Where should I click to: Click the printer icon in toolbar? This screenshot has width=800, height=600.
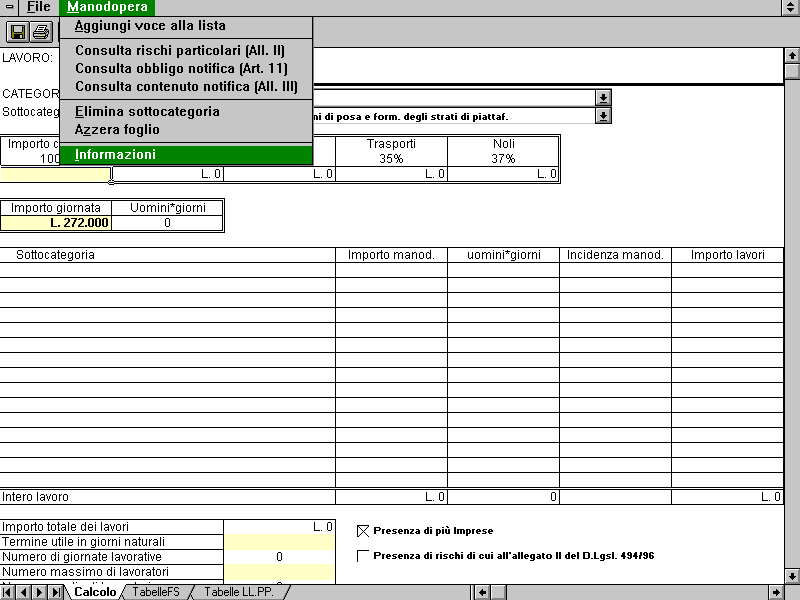tap(41, 32)
